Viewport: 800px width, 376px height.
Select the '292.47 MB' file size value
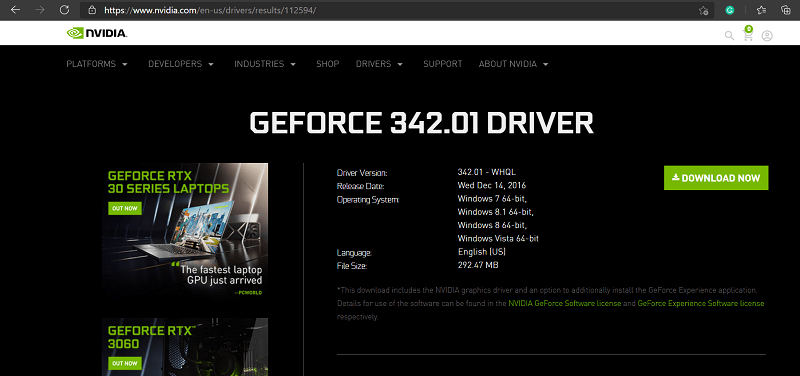pyautogui.click(x=478, y=265)
